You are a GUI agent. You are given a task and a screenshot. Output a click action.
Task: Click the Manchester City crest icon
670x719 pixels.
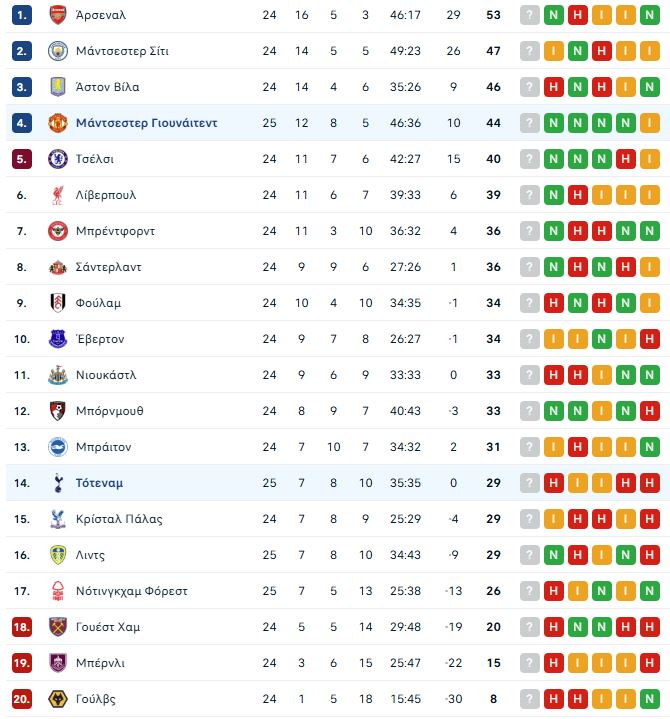click(x=57, y=51)
